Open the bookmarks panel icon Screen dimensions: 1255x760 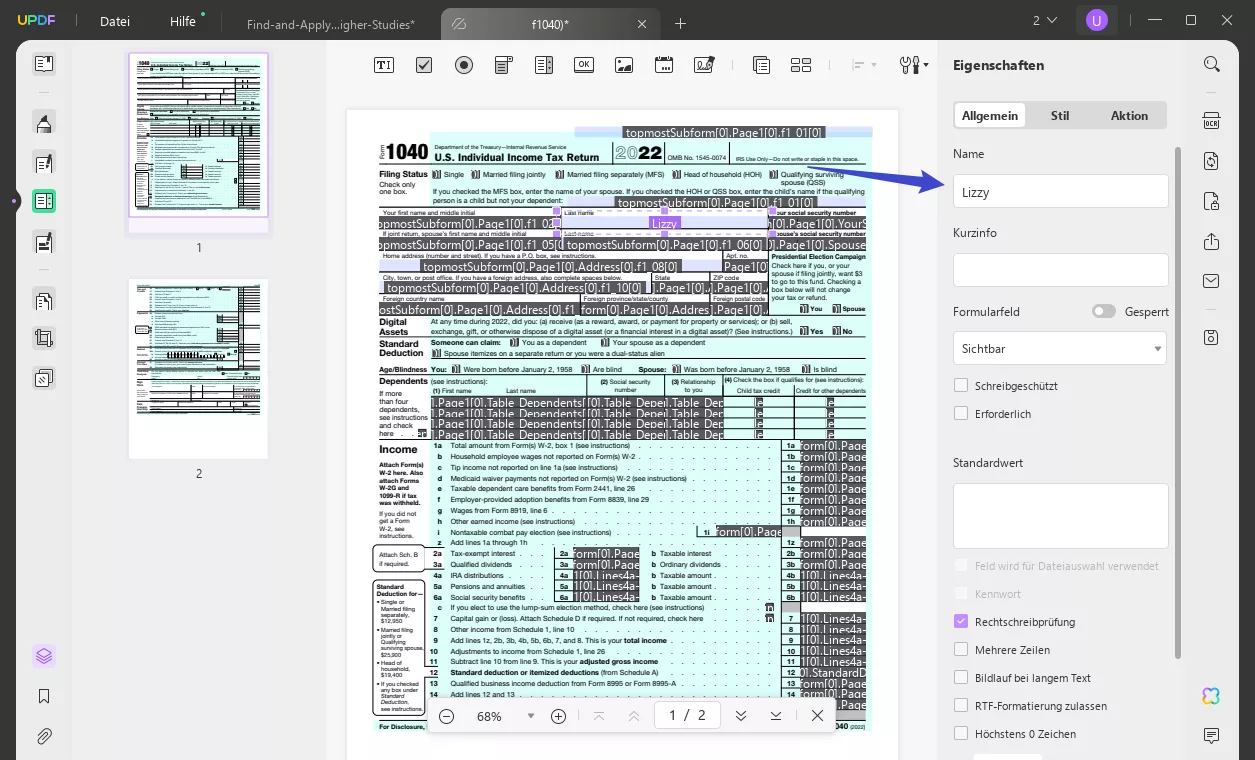(x=44, y=696)
